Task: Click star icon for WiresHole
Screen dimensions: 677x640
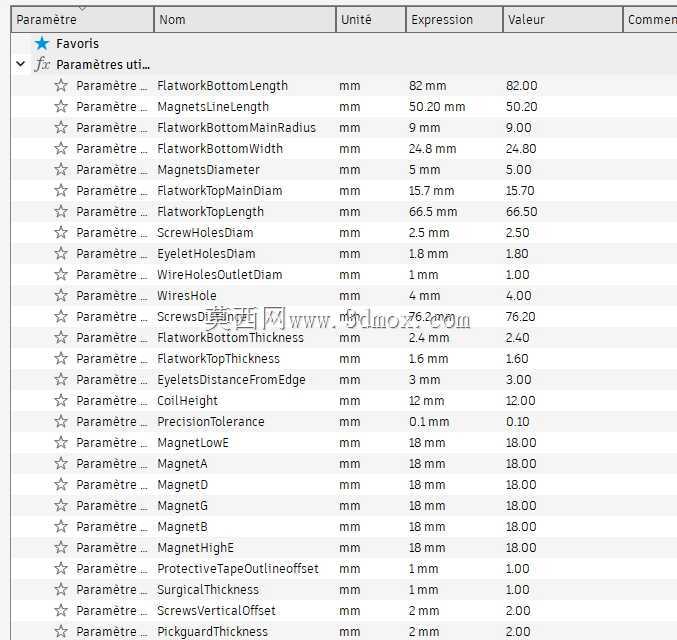Action: pos(61,295)
